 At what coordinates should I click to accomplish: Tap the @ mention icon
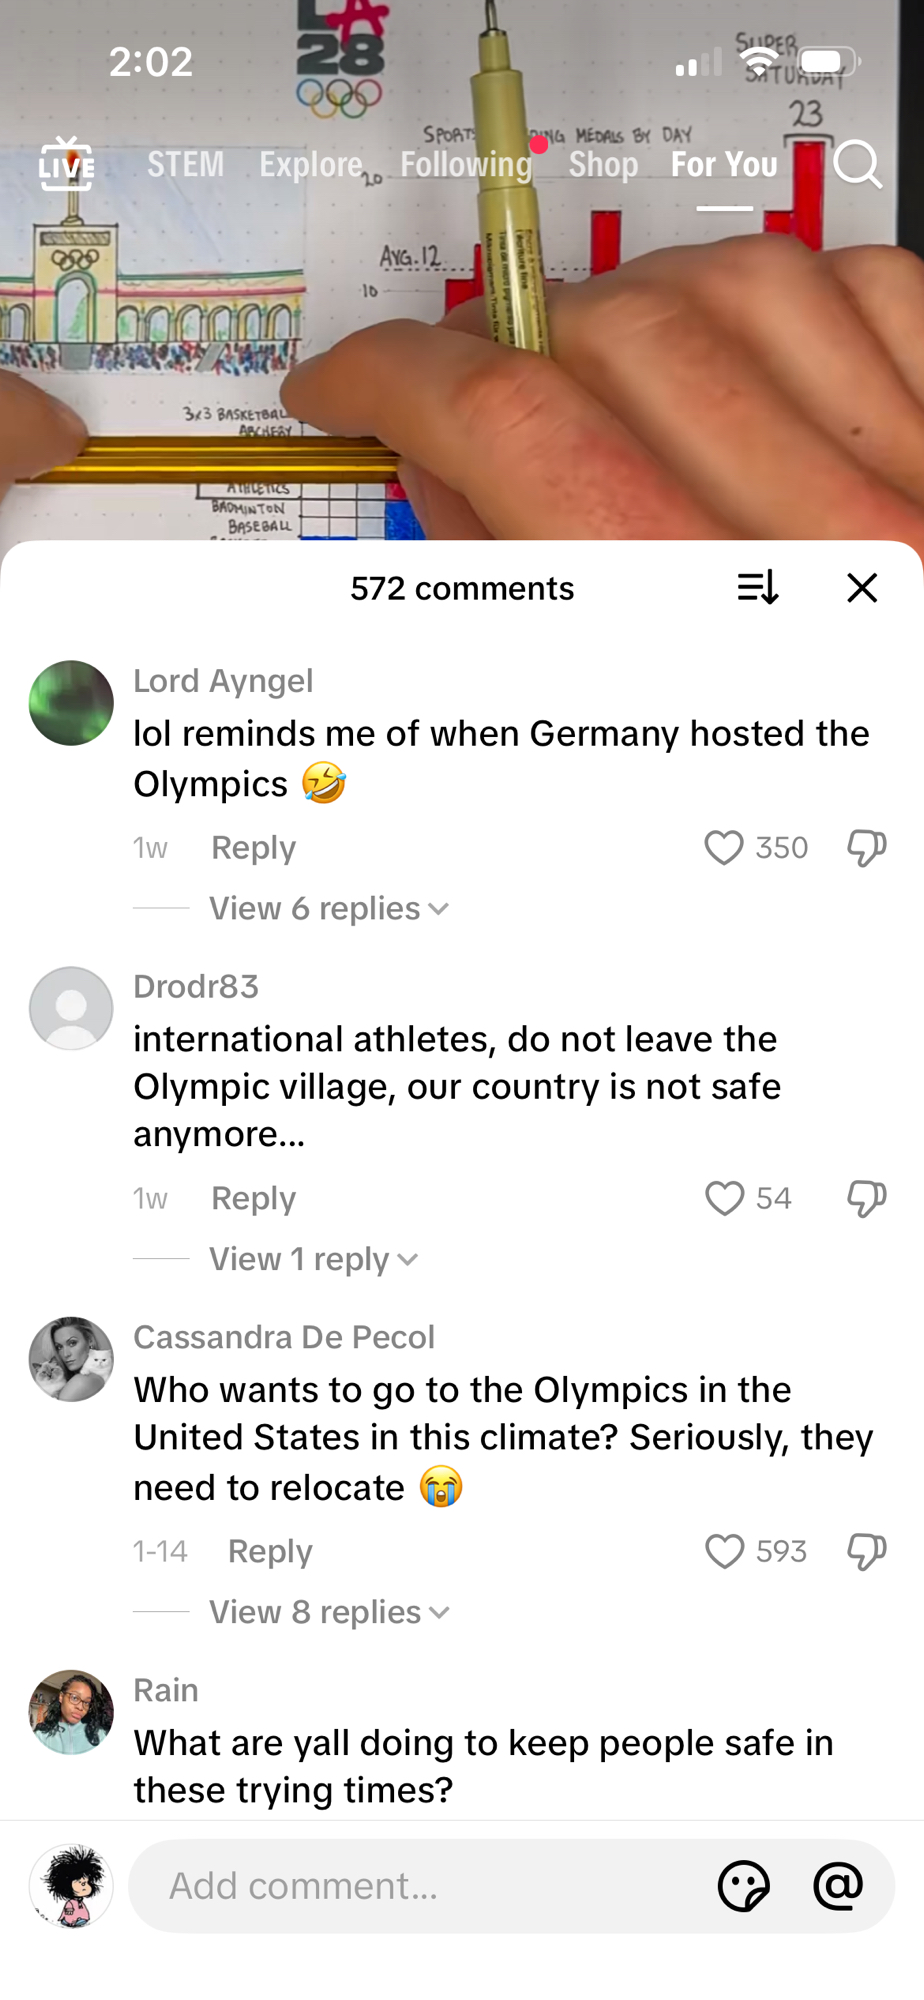click(838, 1886)
